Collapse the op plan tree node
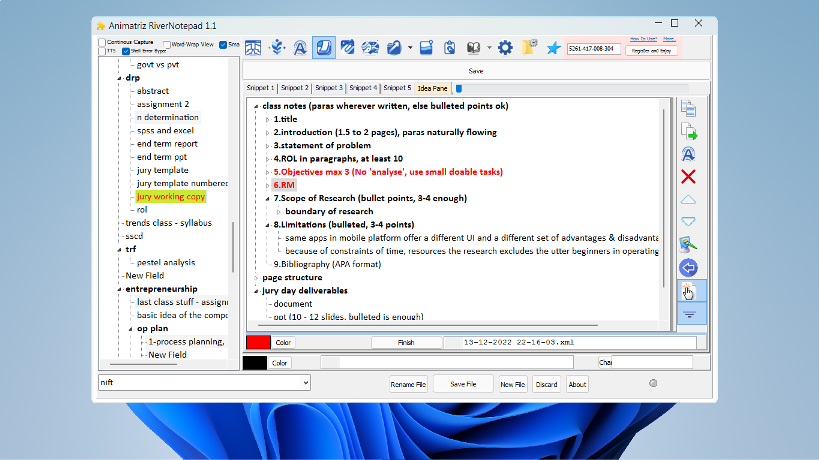This screenshot has height=460, width=819. pyautogui.click(x=131, y=329)
